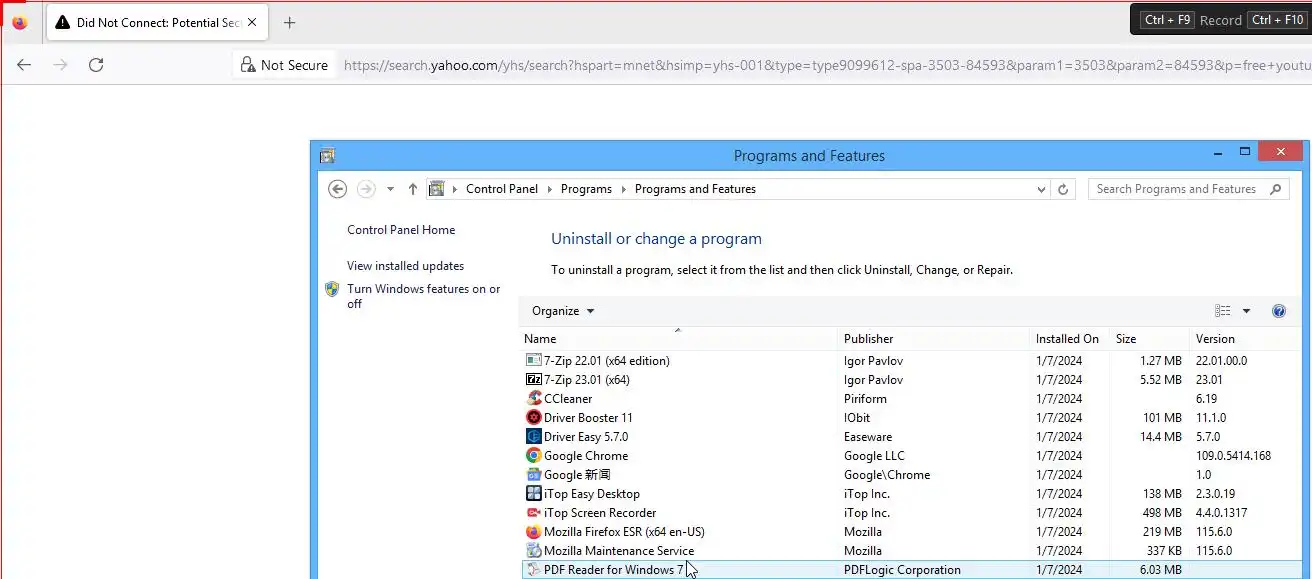Sort by the Size column header
This screenshot has height=579, width=1312.
pos(1149,339)
